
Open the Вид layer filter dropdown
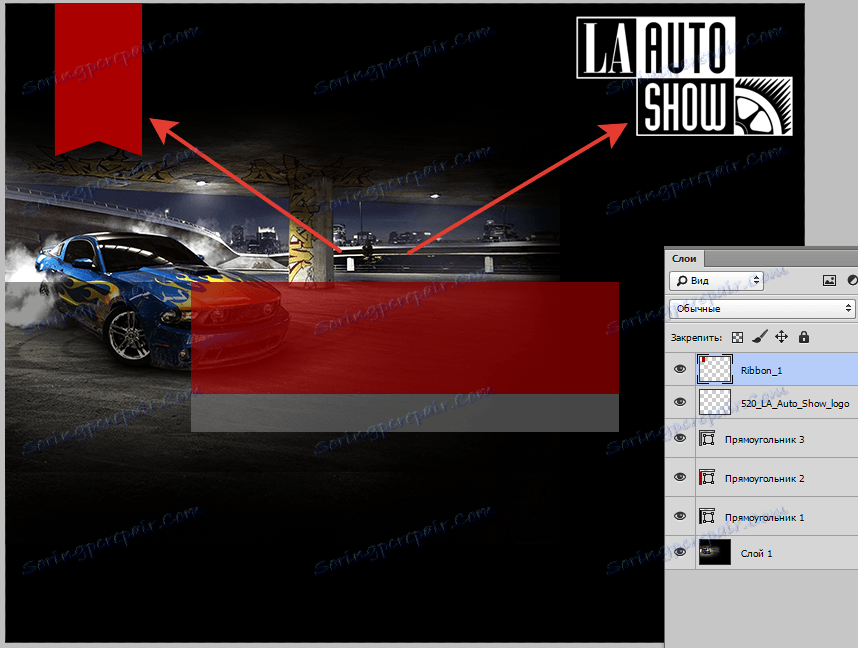tap(716, 281)
